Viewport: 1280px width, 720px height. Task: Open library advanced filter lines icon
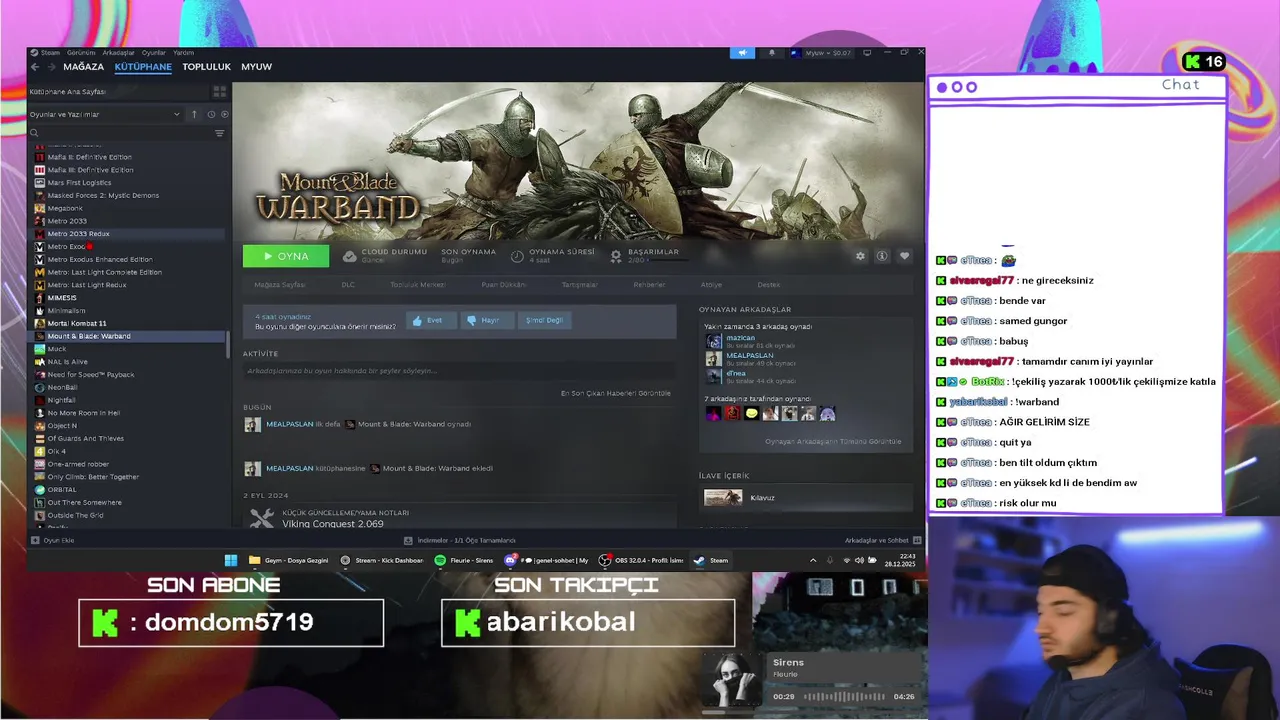(x=220, y=133)
